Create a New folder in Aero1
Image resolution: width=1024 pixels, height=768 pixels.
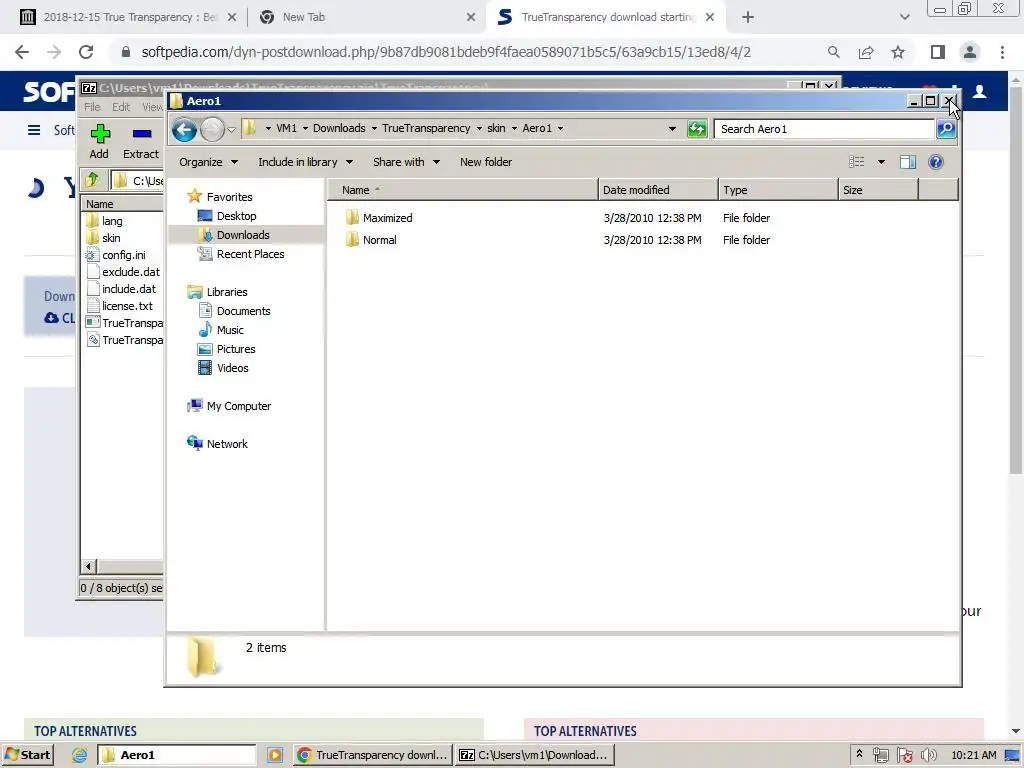(485, 162)
